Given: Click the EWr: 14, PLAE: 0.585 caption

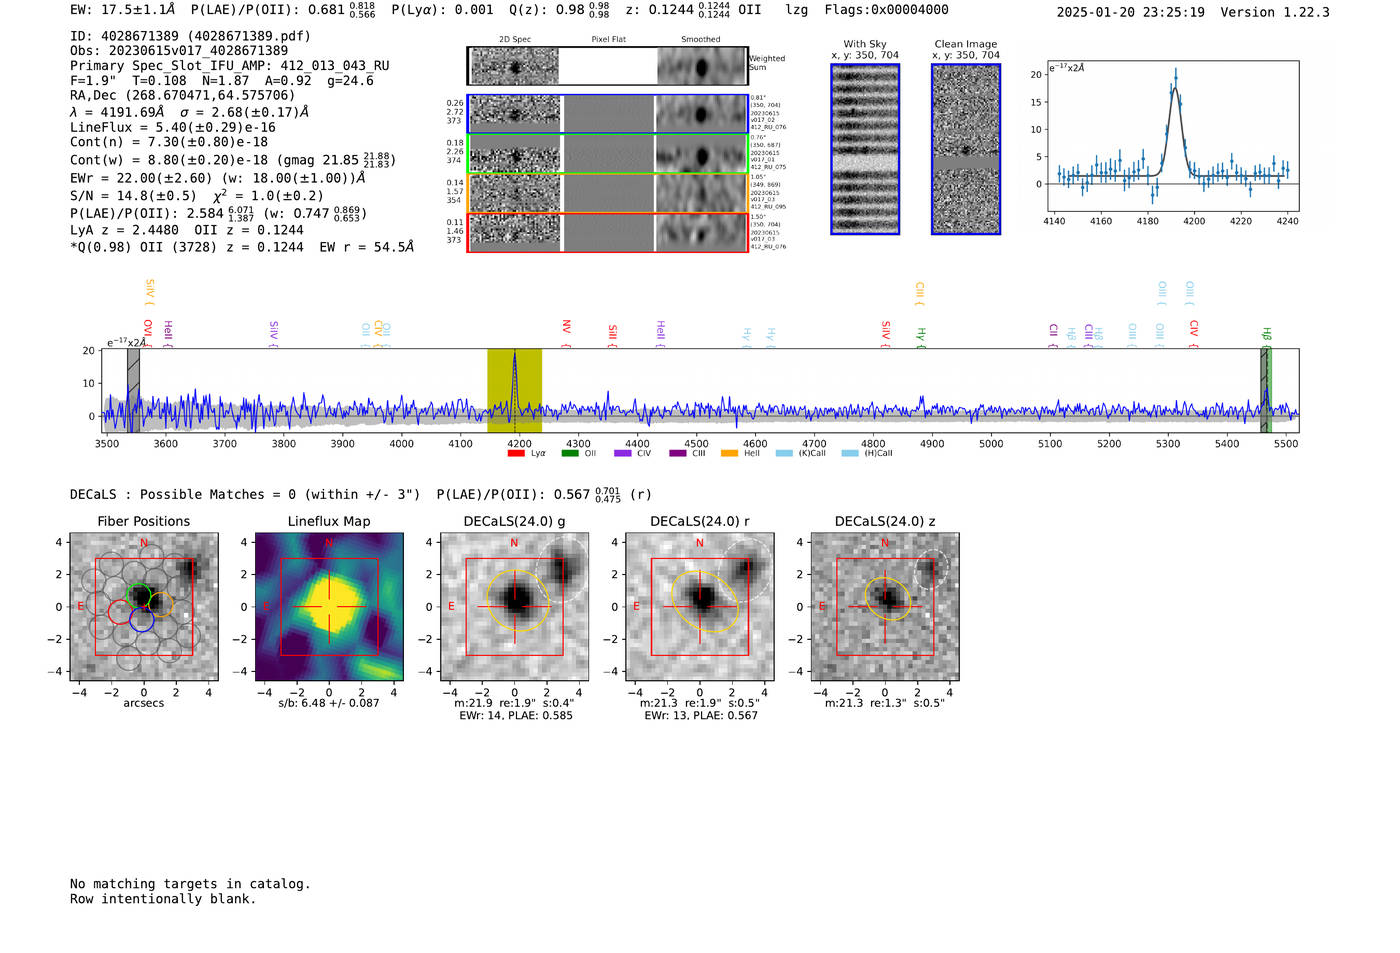Looking at the screenshot, I should (x=516, y=716).
